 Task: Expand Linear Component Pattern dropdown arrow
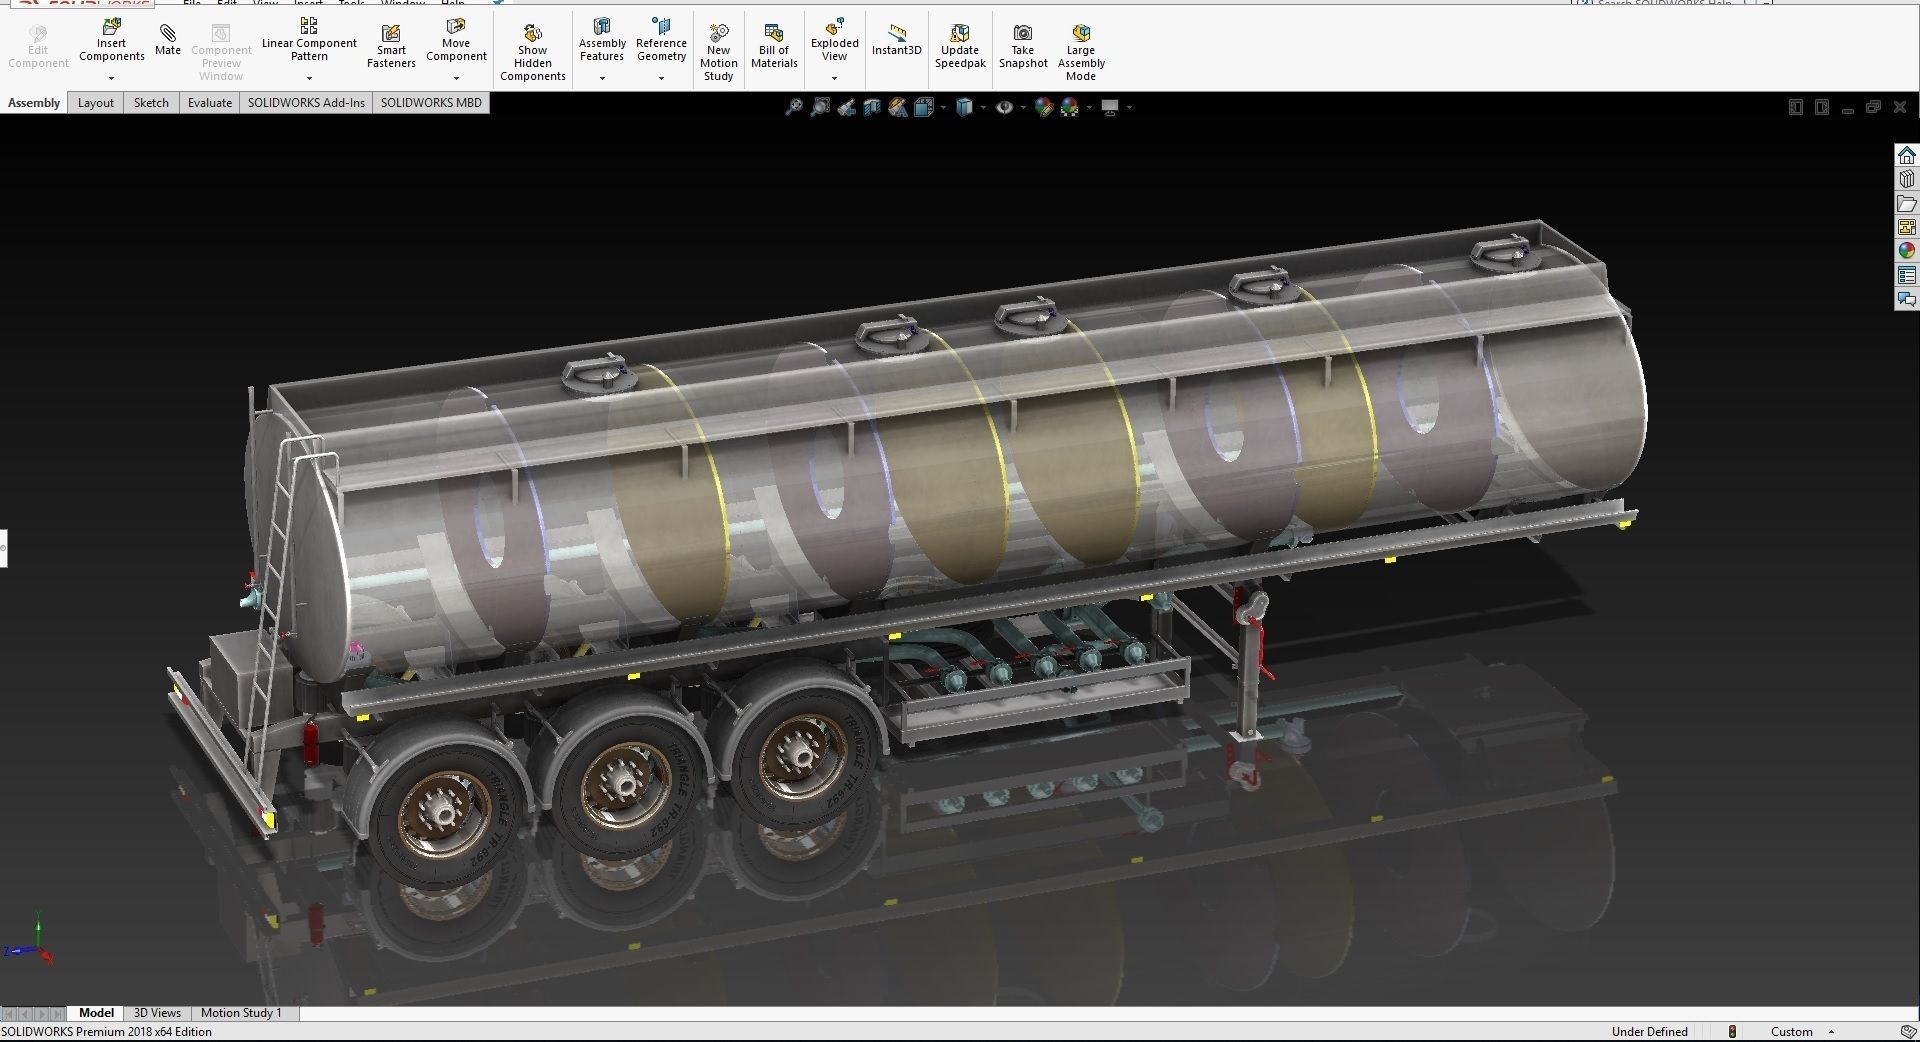tap(309, 78)
